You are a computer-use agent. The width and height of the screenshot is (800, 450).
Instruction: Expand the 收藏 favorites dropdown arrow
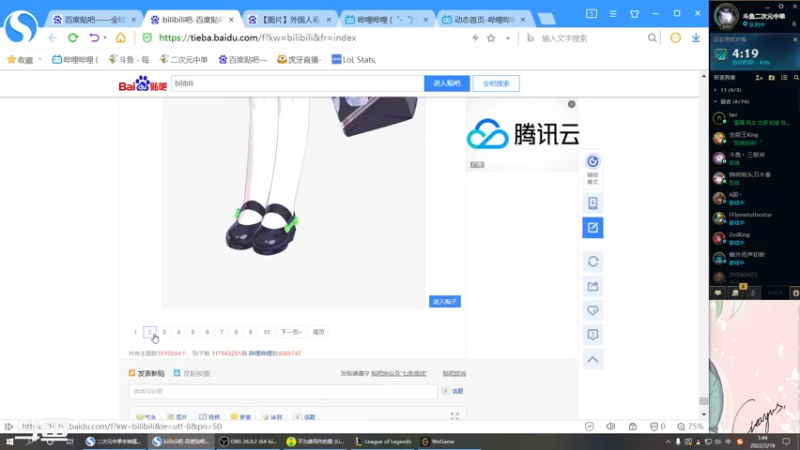click(40, 59)
